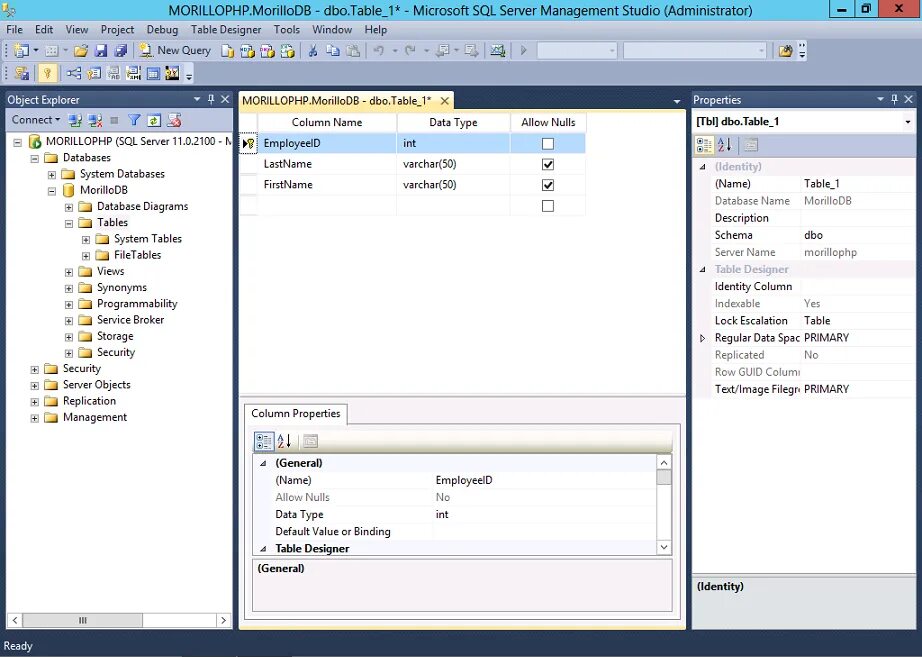Click the Default Value or Binding field

pos(544,532)
